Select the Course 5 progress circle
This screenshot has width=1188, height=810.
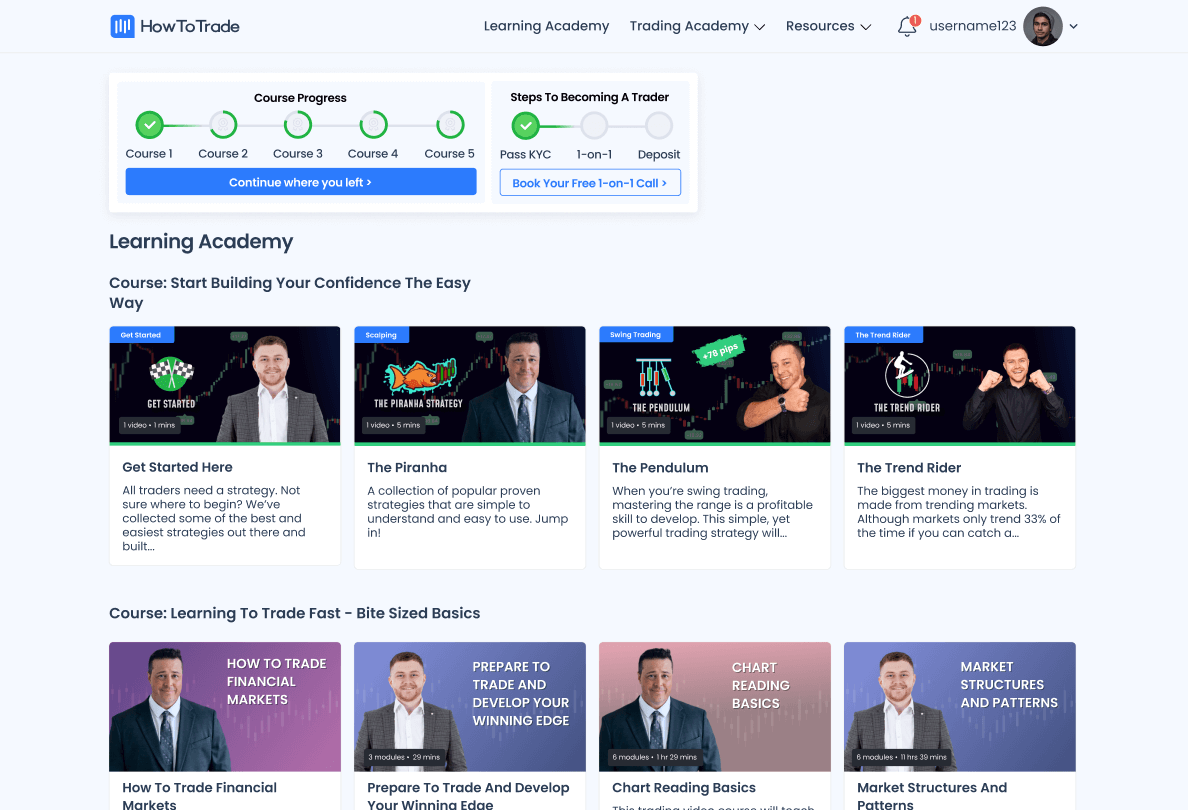point(450,125)
